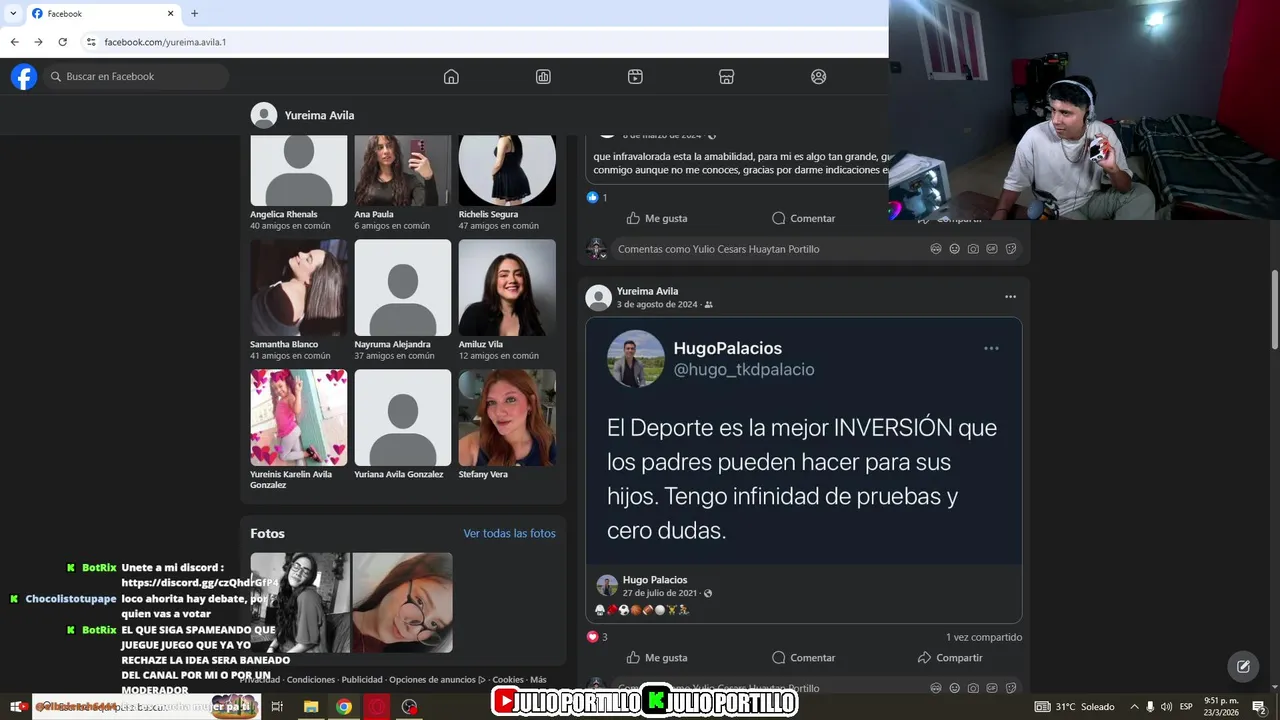Add a GIF to the comment

click(x=992, y=249)
